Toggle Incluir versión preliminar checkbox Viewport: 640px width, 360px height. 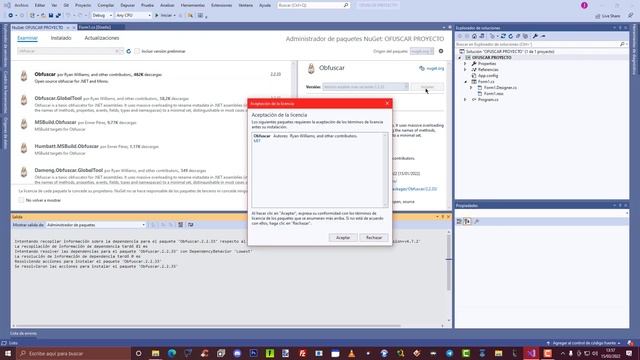tap(137, 51)
